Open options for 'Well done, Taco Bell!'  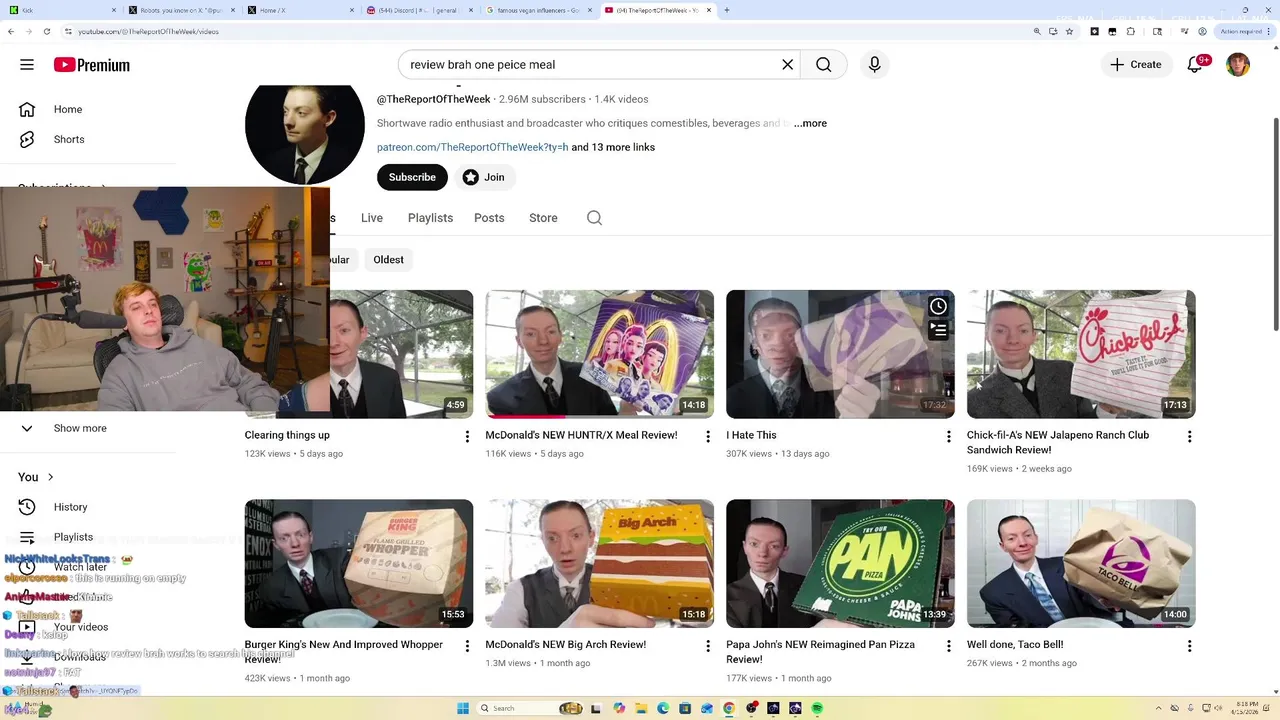click(x=1189, y=646)
